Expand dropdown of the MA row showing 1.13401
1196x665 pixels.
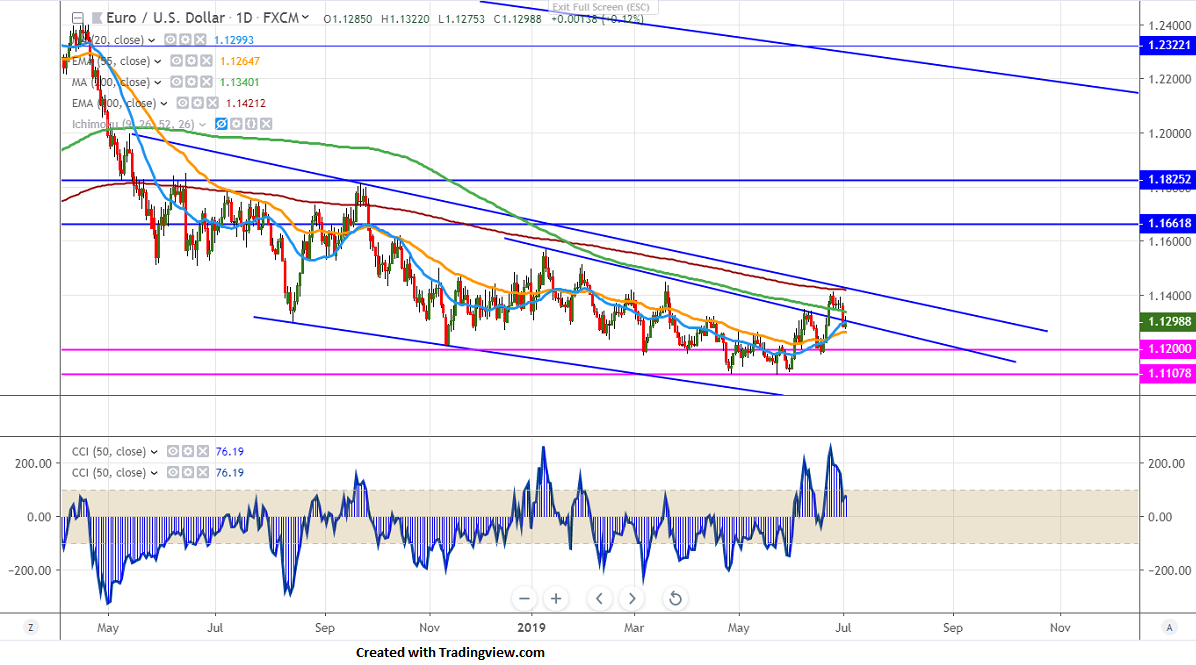pos(158,82)
